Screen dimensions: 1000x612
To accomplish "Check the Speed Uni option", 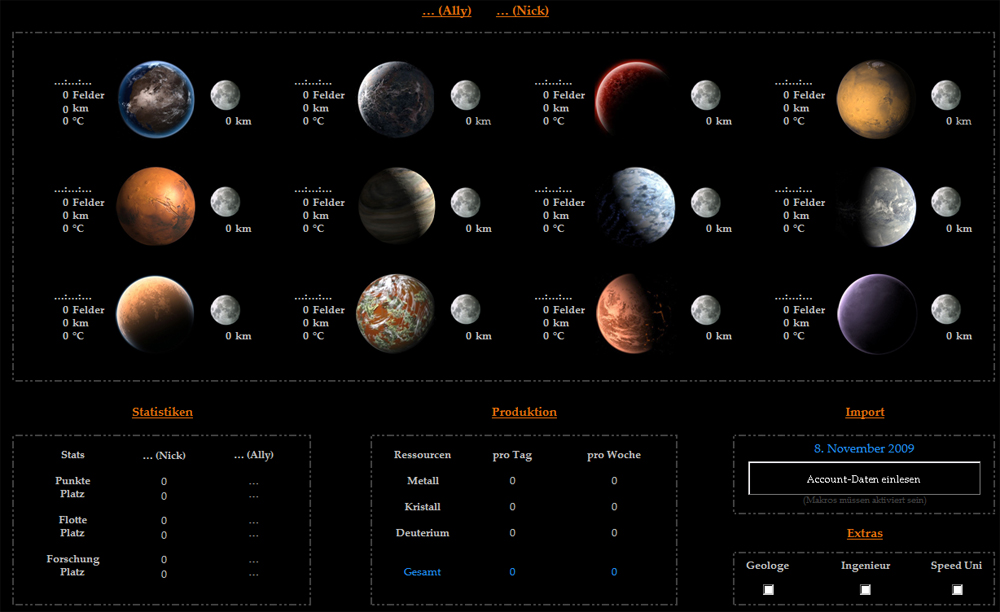I will point(957,590).
